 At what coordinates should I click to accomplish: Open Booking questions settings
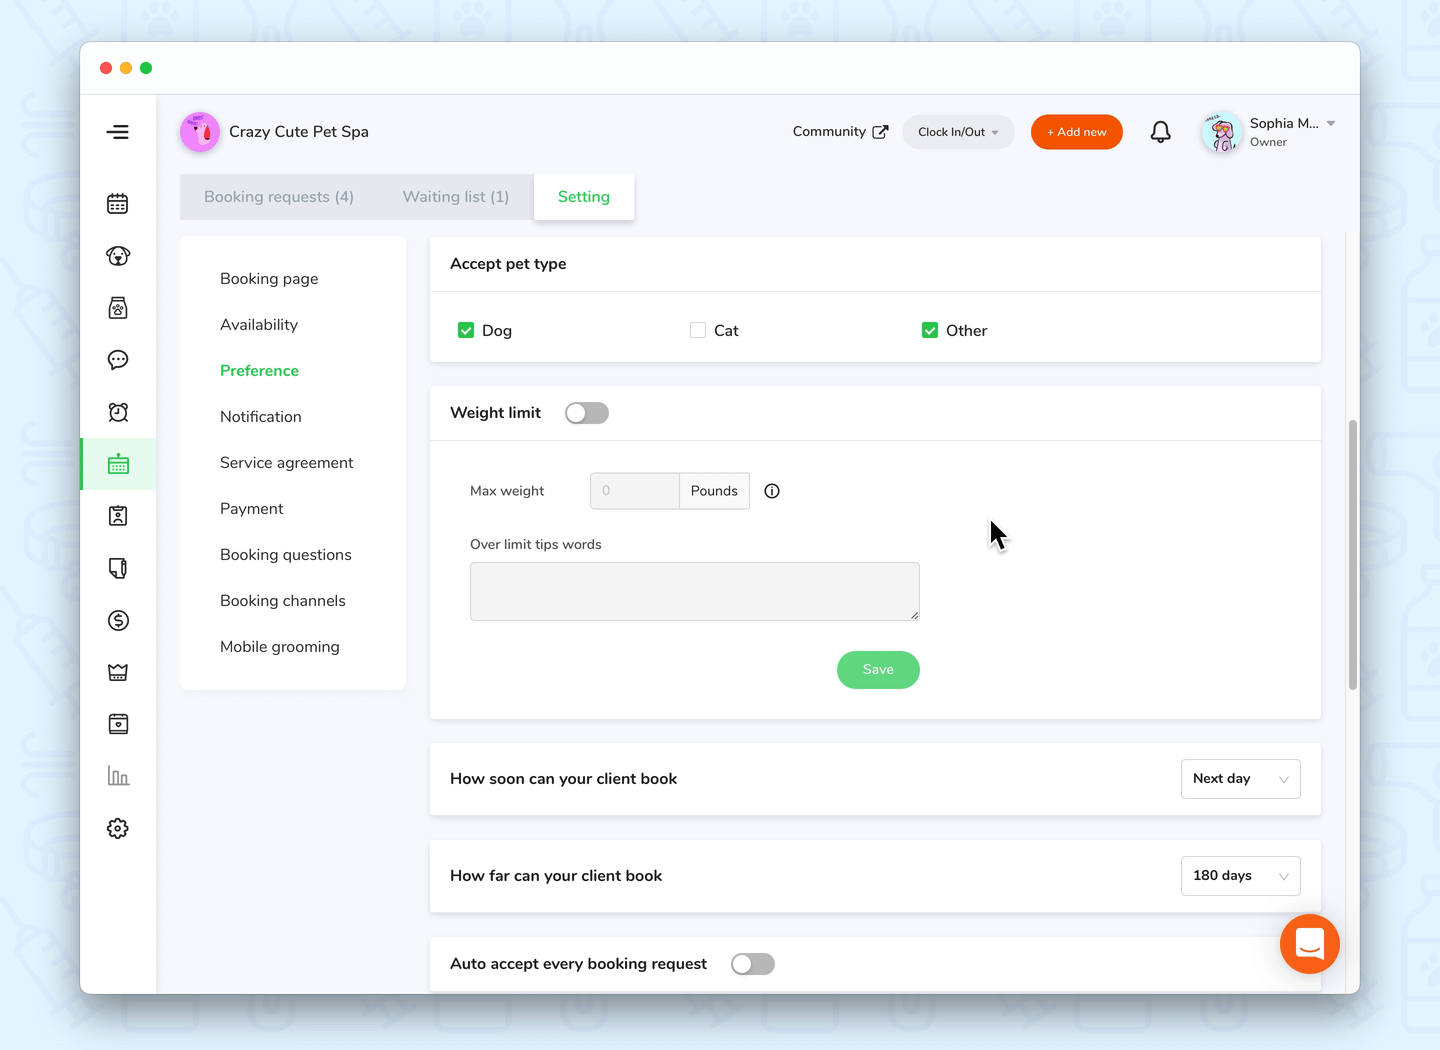(286, 555)
